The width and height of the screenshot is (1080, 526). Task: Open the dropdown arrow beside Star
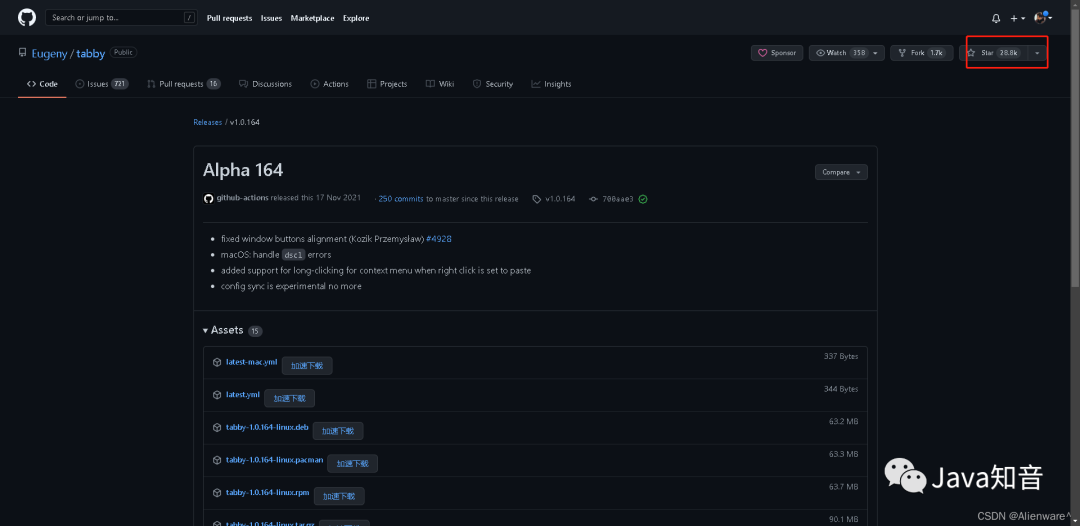click(1037, 53)
